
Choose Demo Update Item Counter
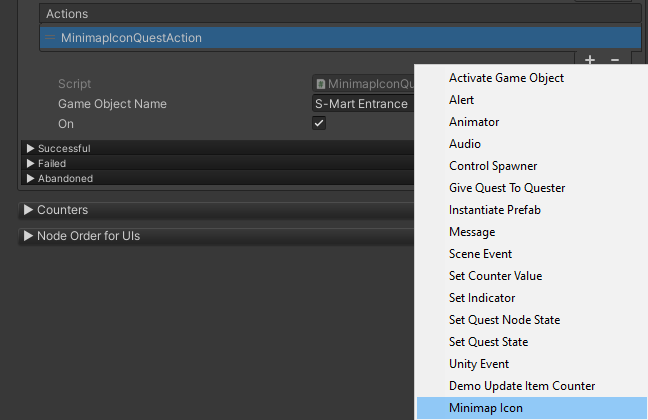[x=531, y=386]
